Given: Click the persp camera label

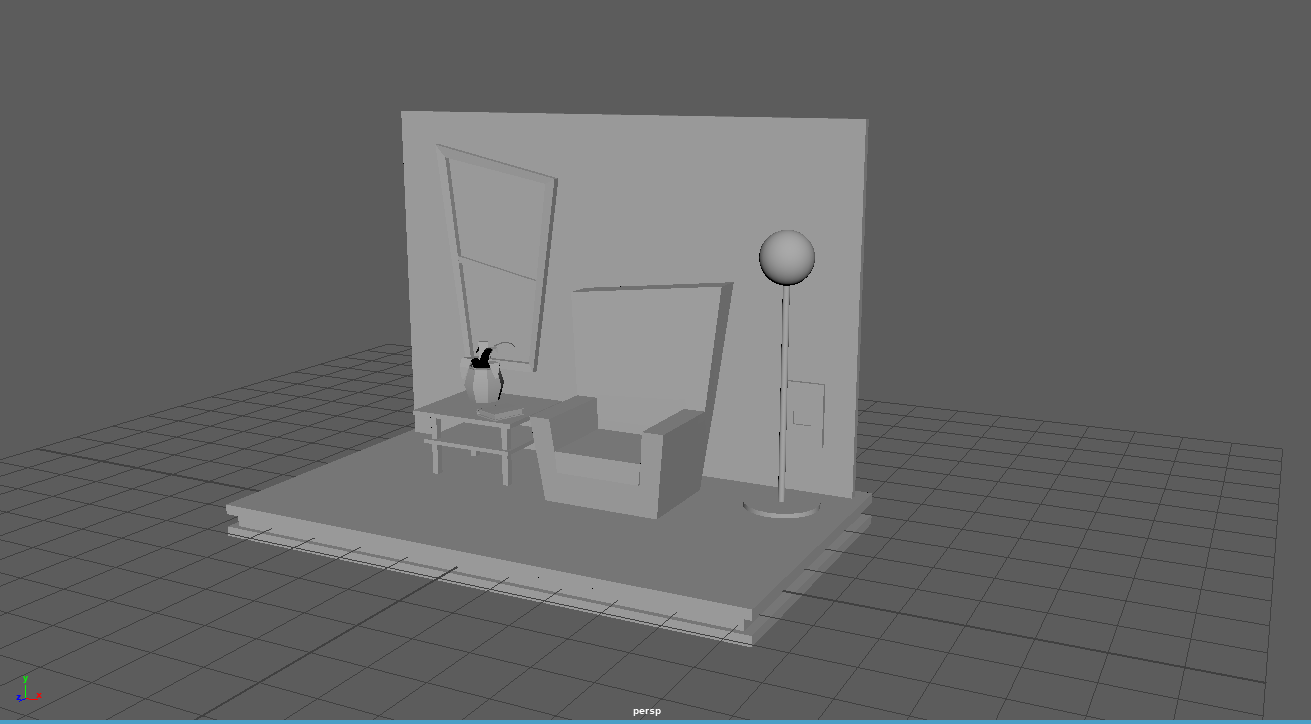Looking at the screenshot, I should coord(647,711).
